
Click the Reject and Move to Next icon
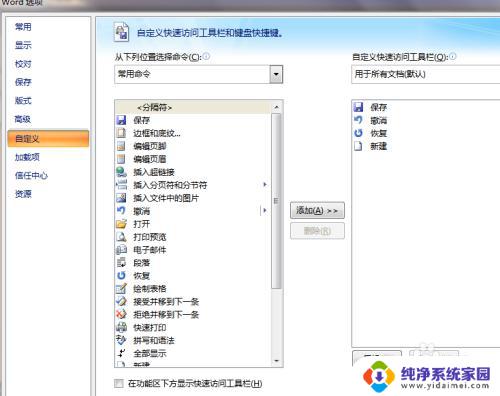pyautogui.click(x=121, y=314)
